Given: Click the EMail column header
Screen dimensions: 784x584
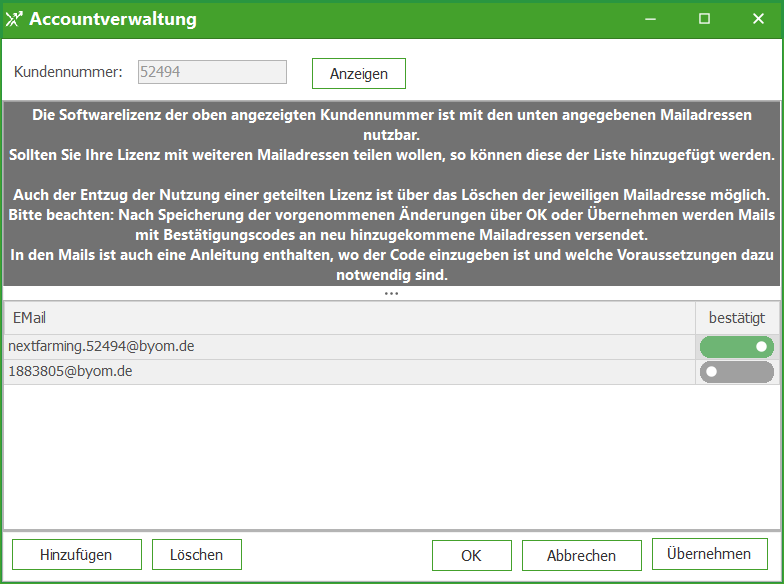Looking at the screenshot, I should coord(349,318).
